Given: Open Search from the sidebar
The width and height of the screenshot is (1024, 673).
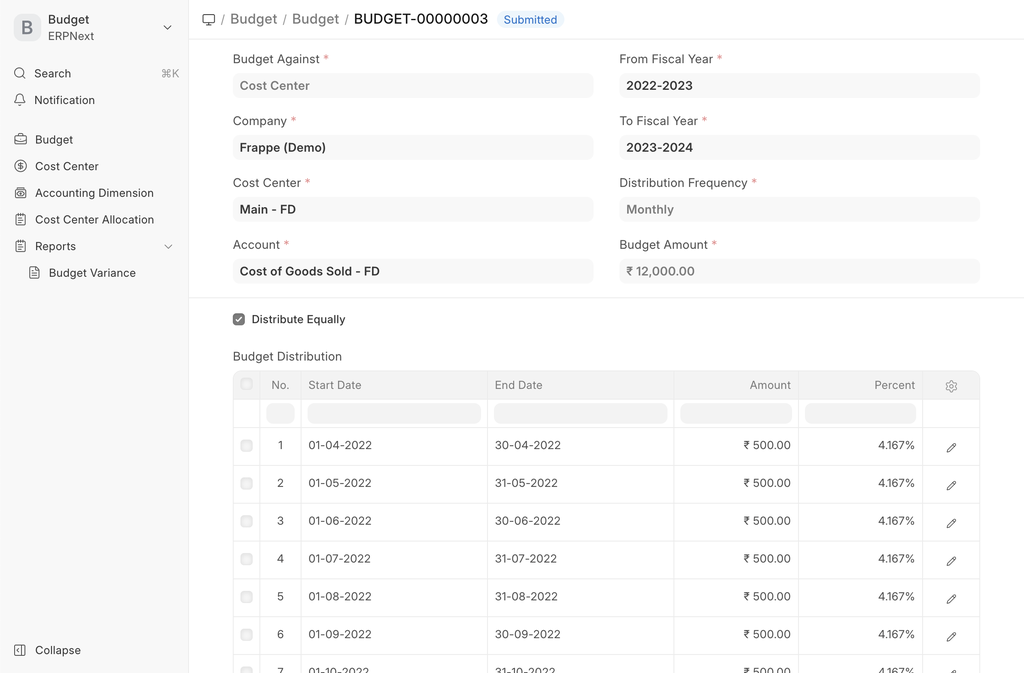Looking at the screenshot, I should (52, 73).
